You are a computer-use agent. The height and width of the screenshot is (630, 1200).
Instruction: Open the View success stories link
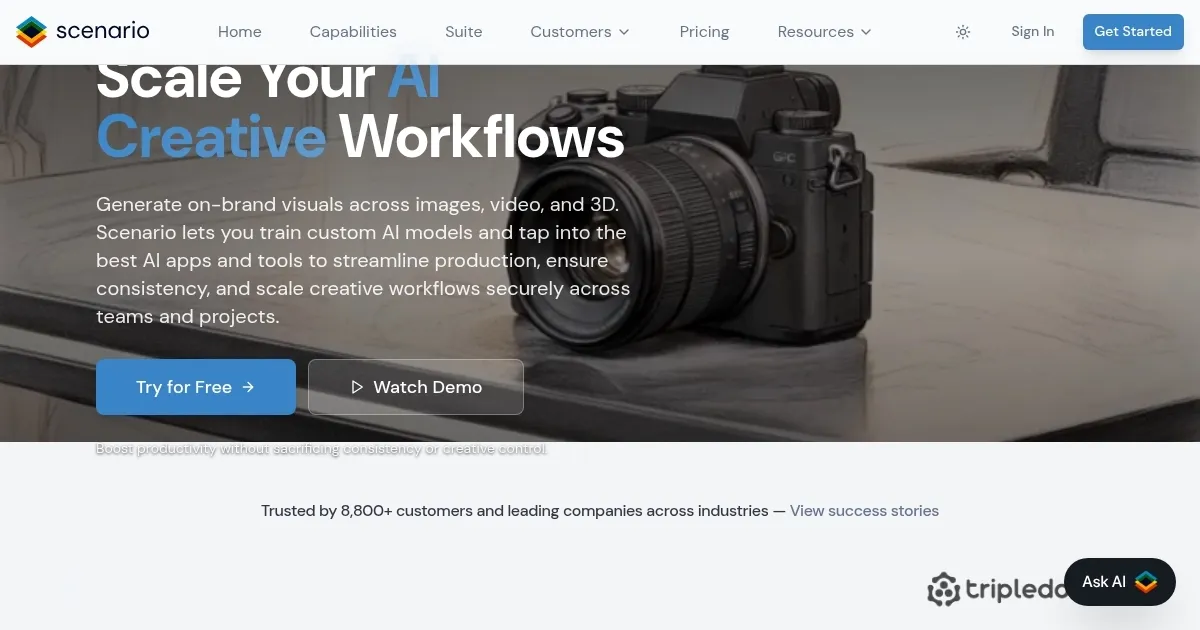[x=864, y=511]
